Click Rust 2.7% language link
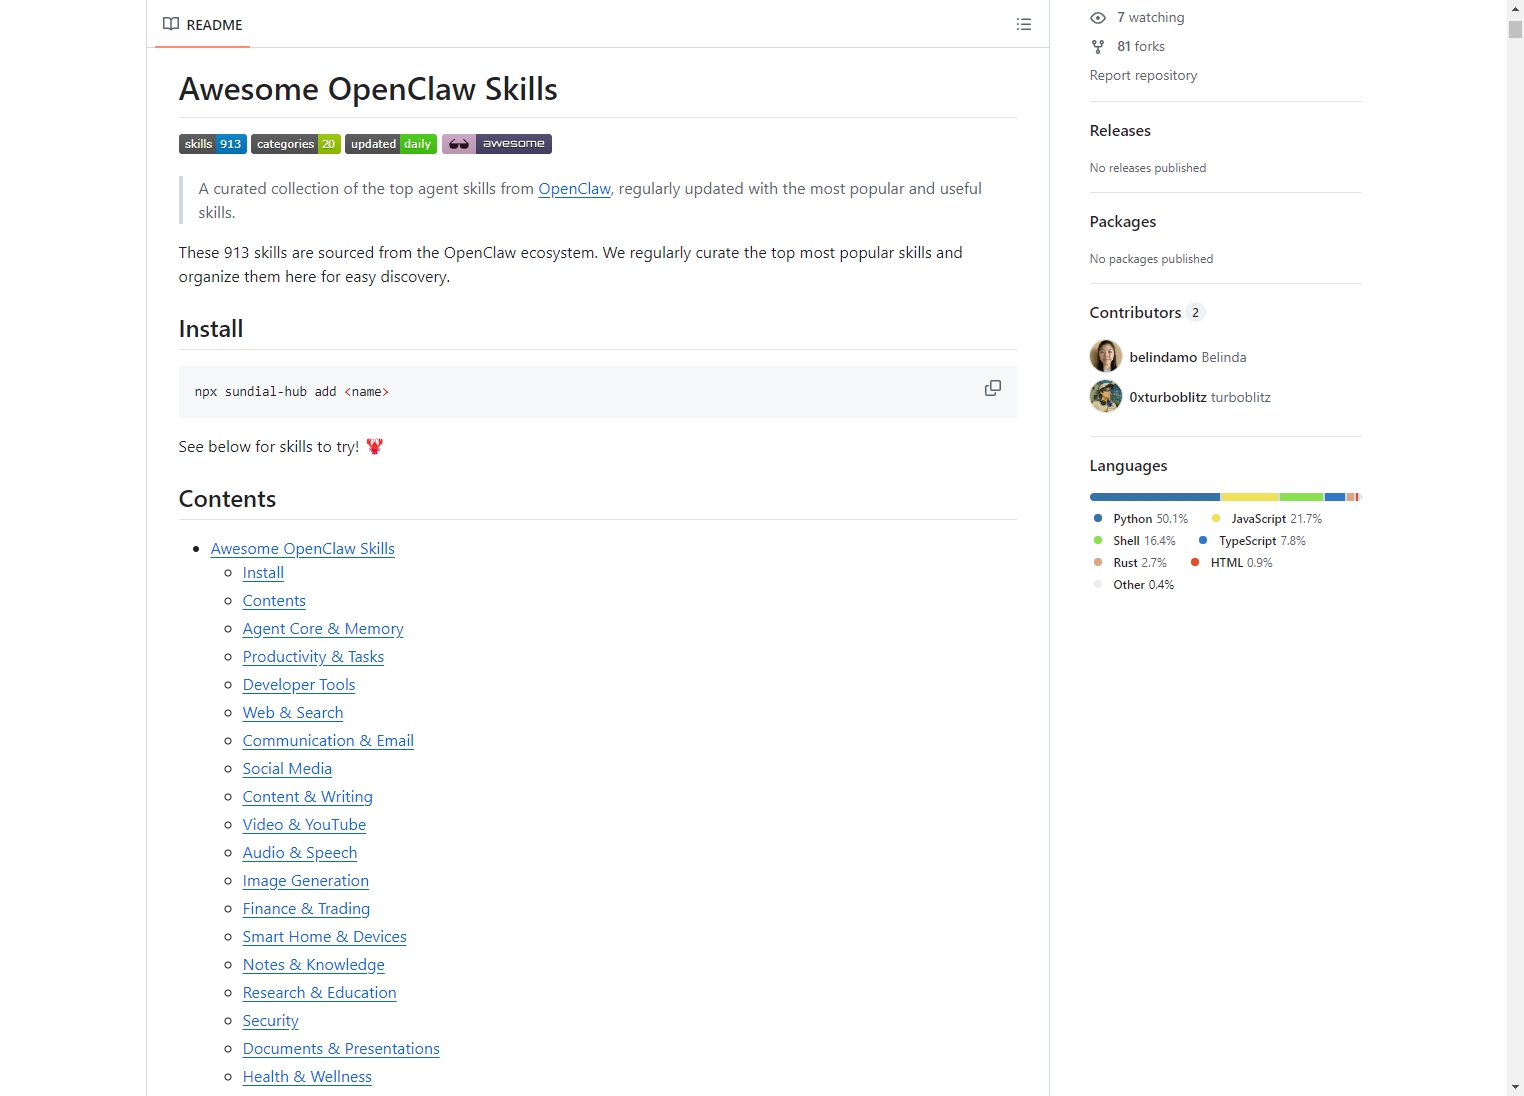Image resolution: width=1524 pixels, height=1096 pixels. coord(1130,563)
